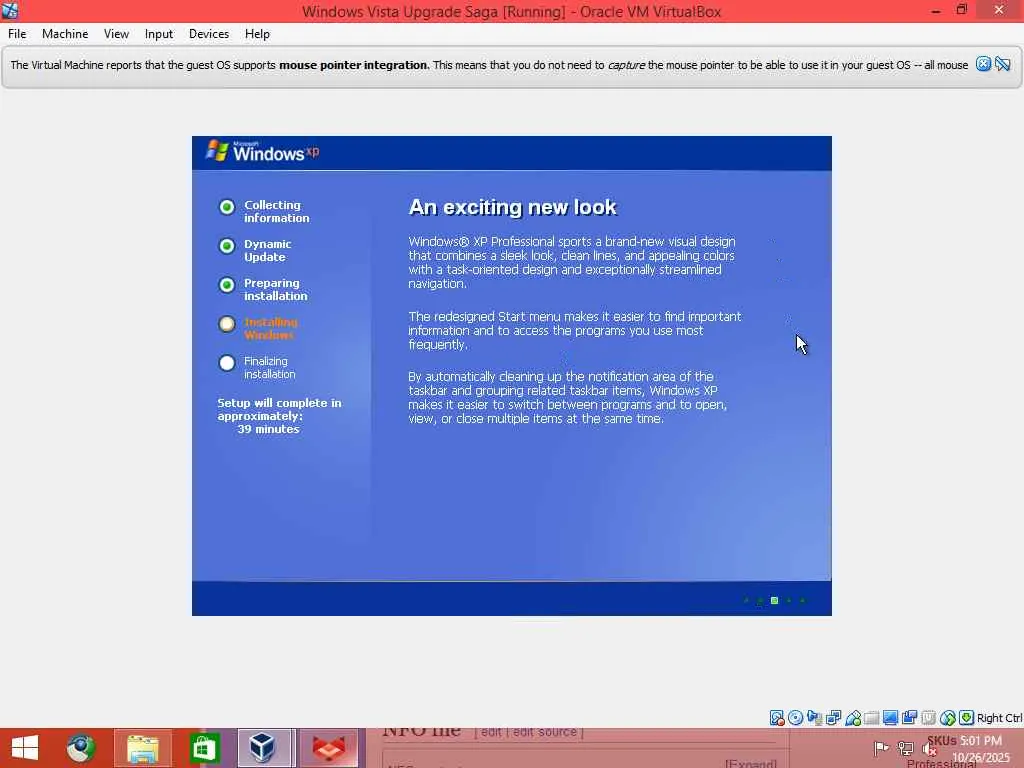Click the don't-show-again crossed speech bubble icon
This screenshot has height=768, width=1024.
click(x=1002, y=64)
